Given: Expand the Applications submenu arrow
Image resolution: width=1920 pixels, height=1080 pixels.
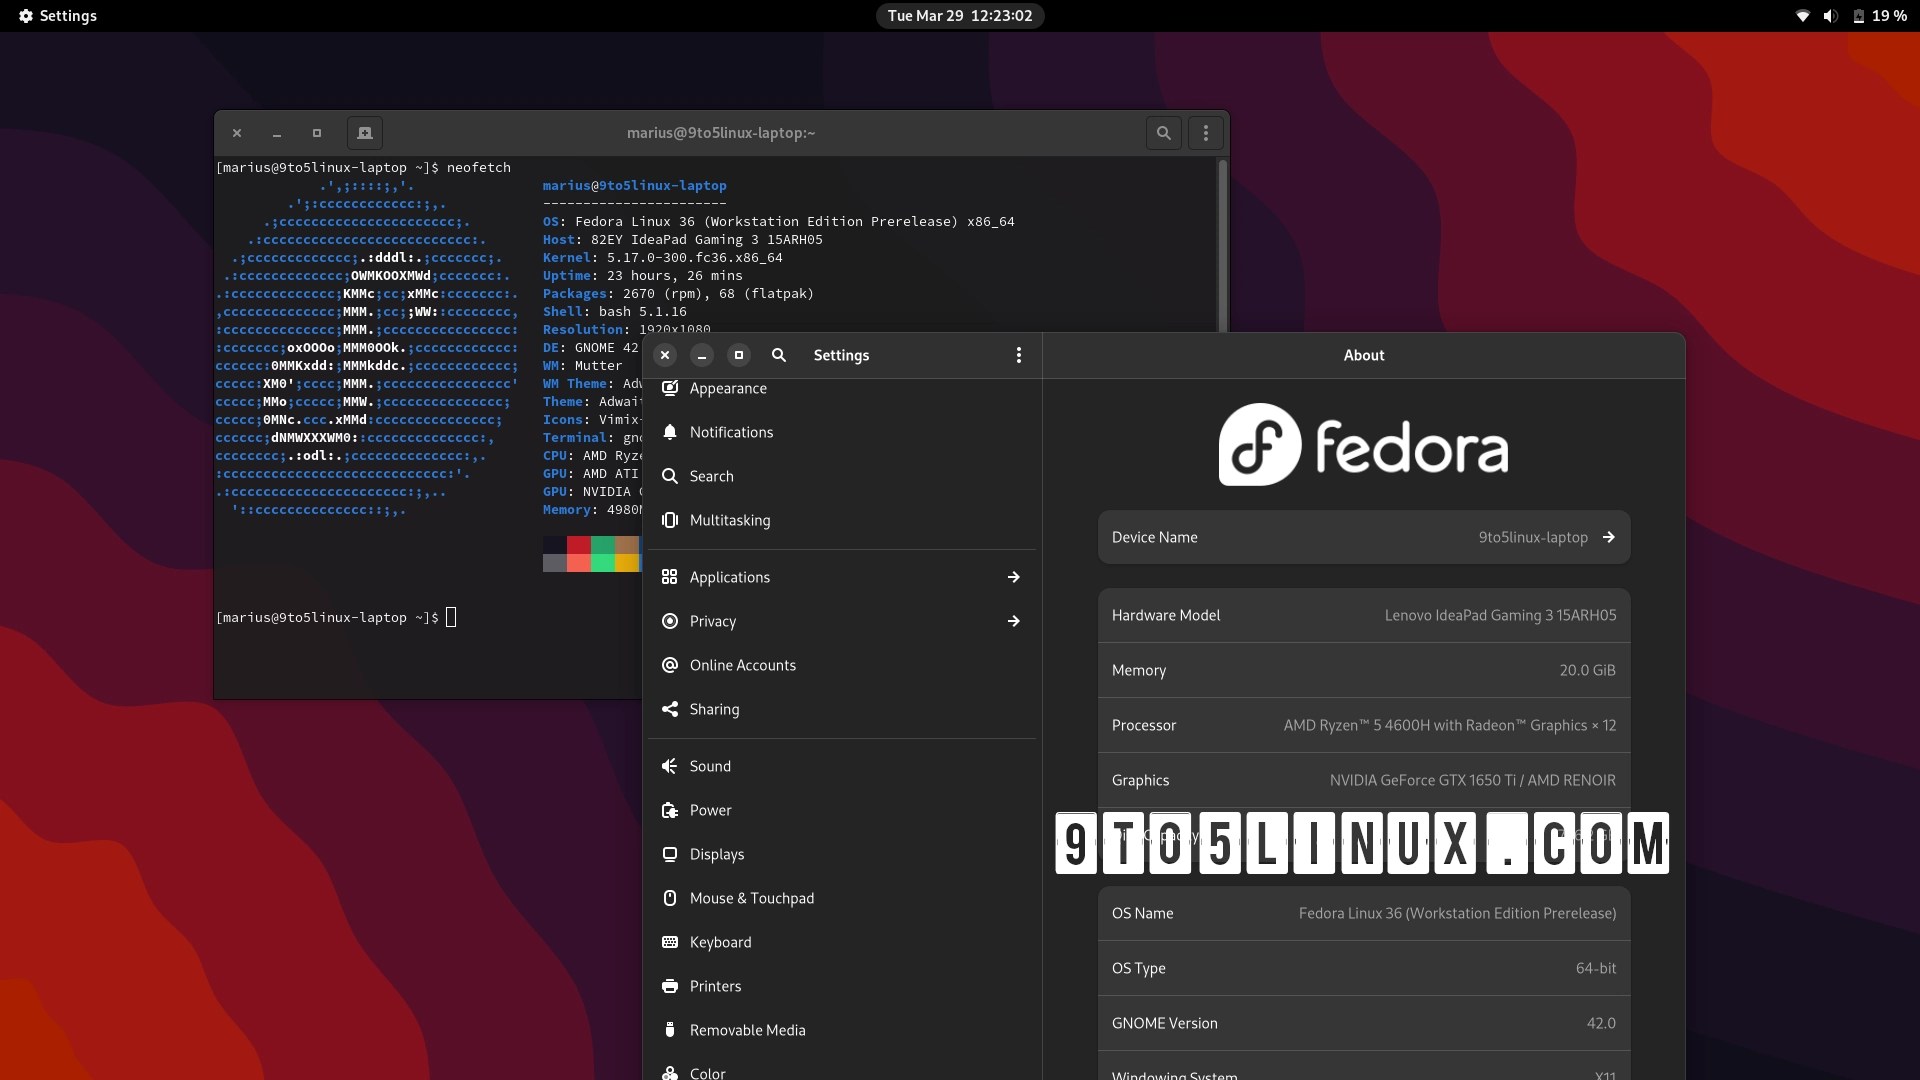Looking at the screenshot, I should click(x=1013, y=577).
